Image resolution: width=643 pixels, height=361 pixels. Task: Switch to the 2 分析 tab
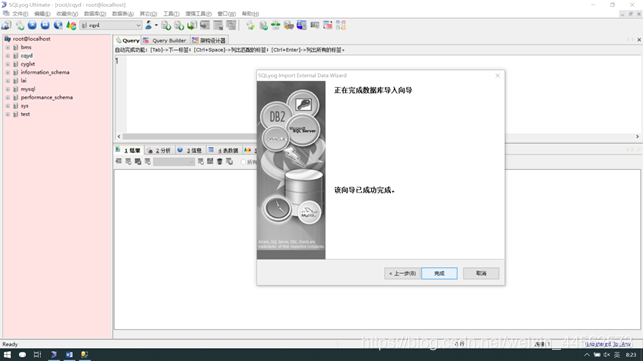click(159, 151)
